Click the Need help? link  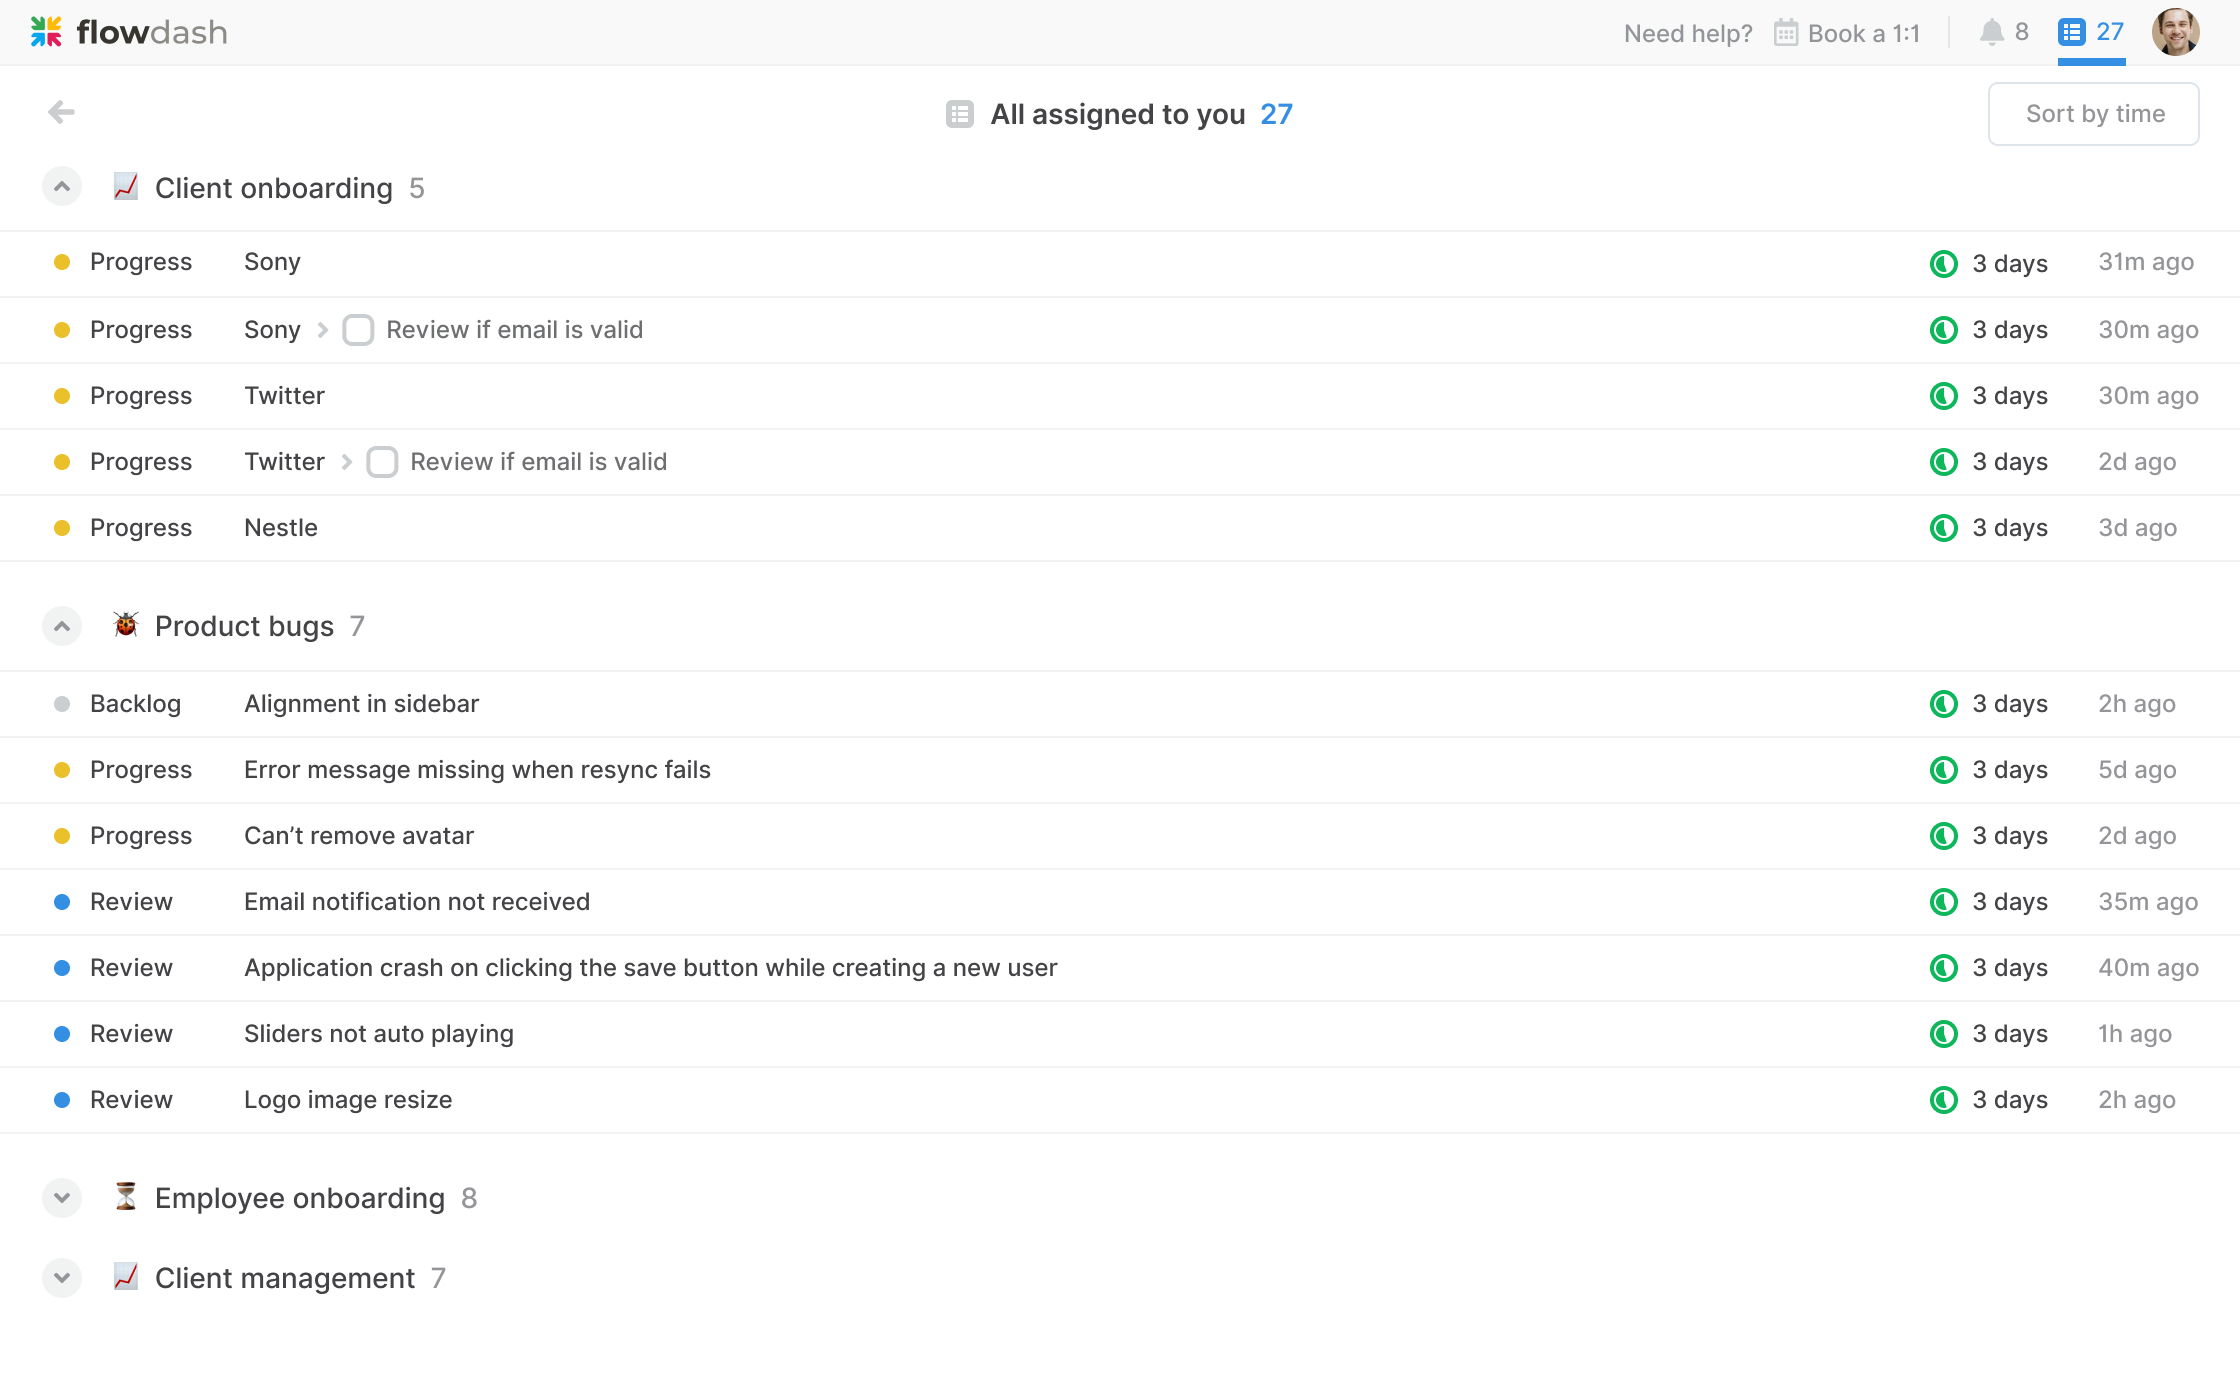(1688, 33)
